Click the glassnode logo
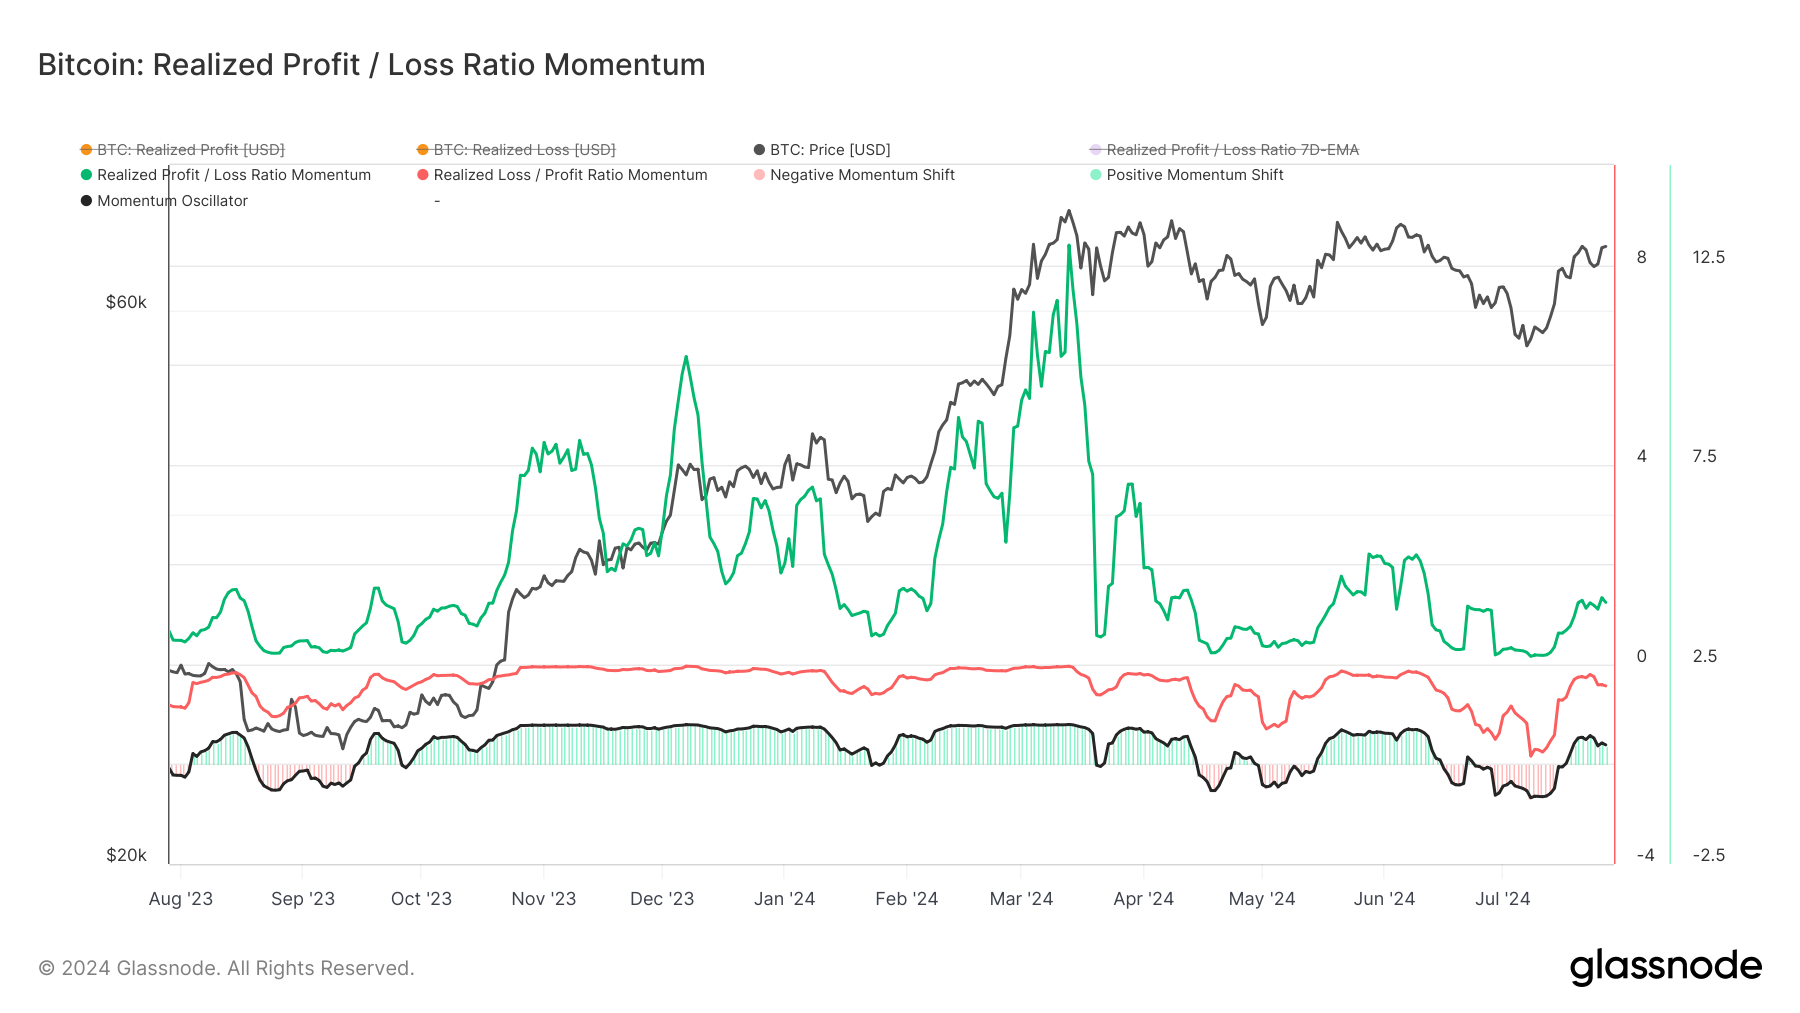The image size is (1800, 1013). click(1666, 967)
